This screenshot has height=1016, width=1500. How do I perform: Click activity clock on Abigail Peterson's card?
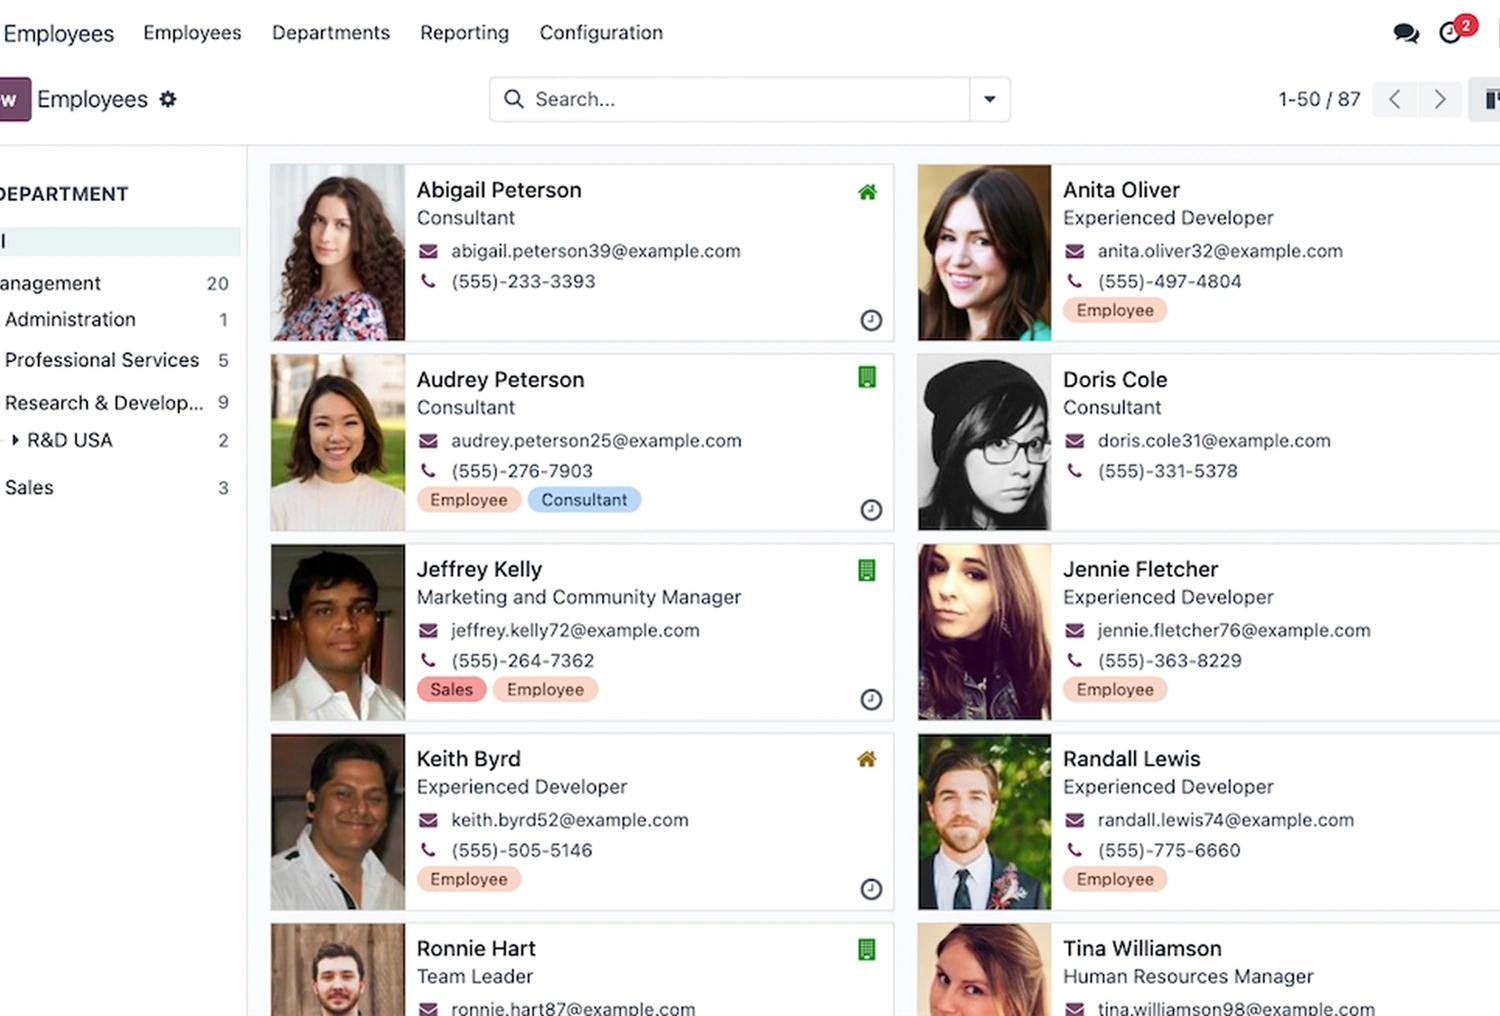pyautogui.click(x=871, y=320)
